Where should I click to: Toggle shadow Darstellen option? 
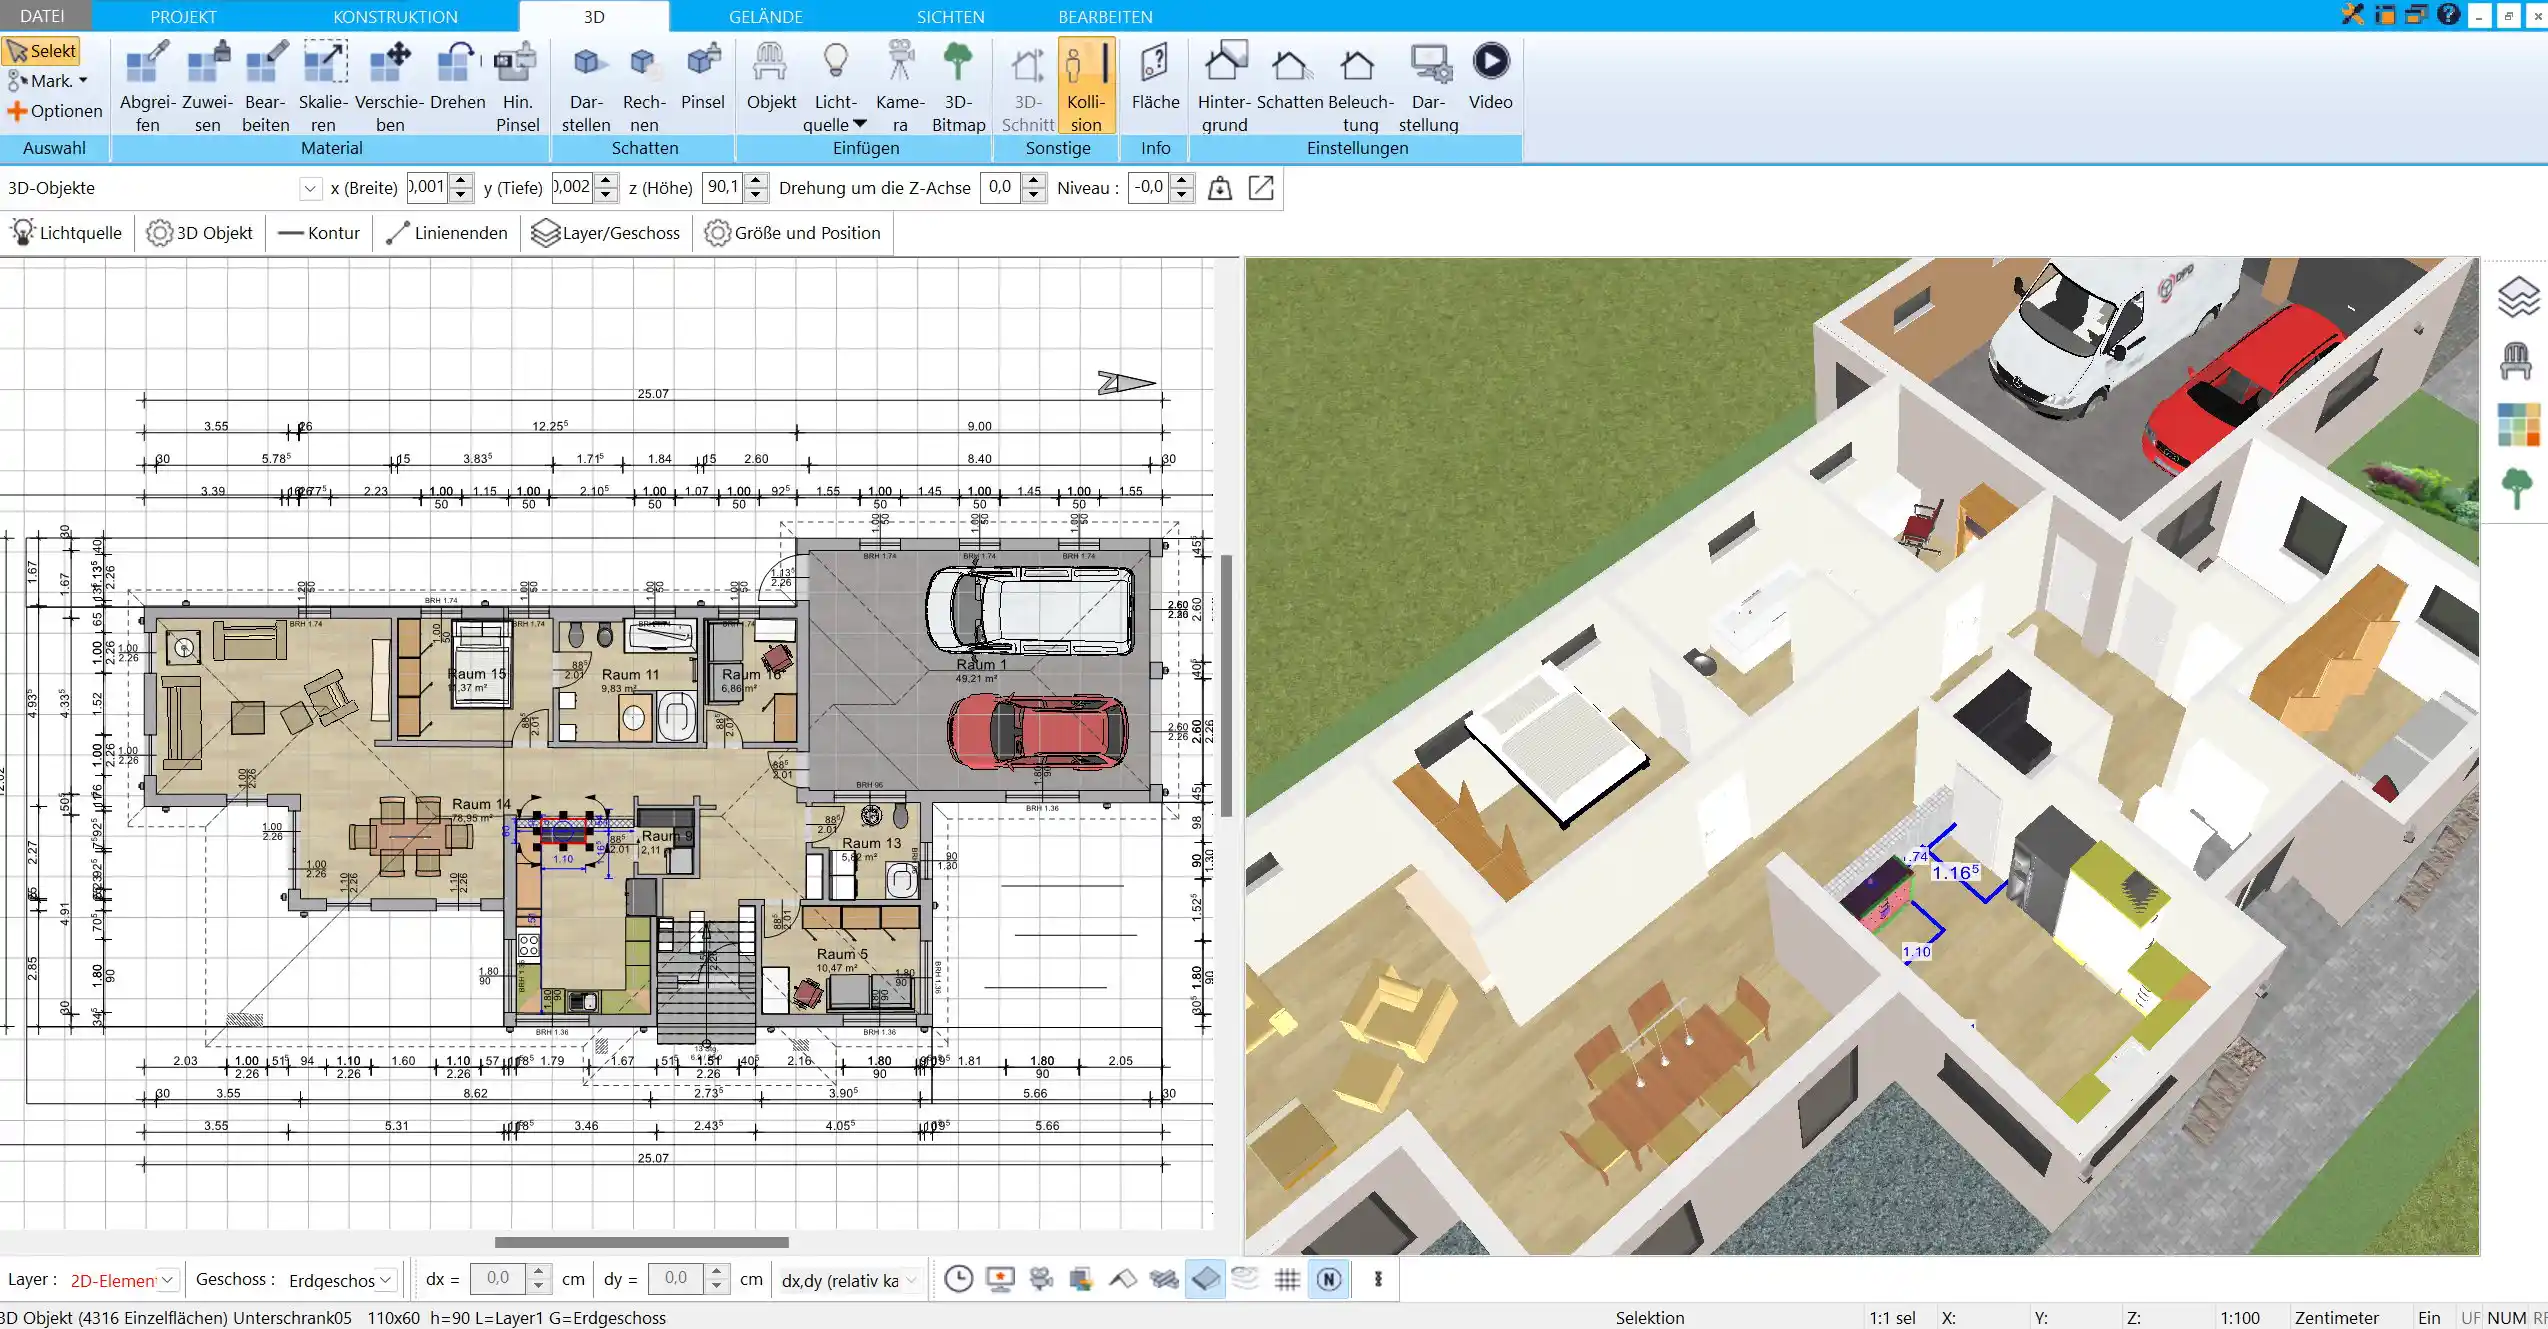click(x=586, y=86)
